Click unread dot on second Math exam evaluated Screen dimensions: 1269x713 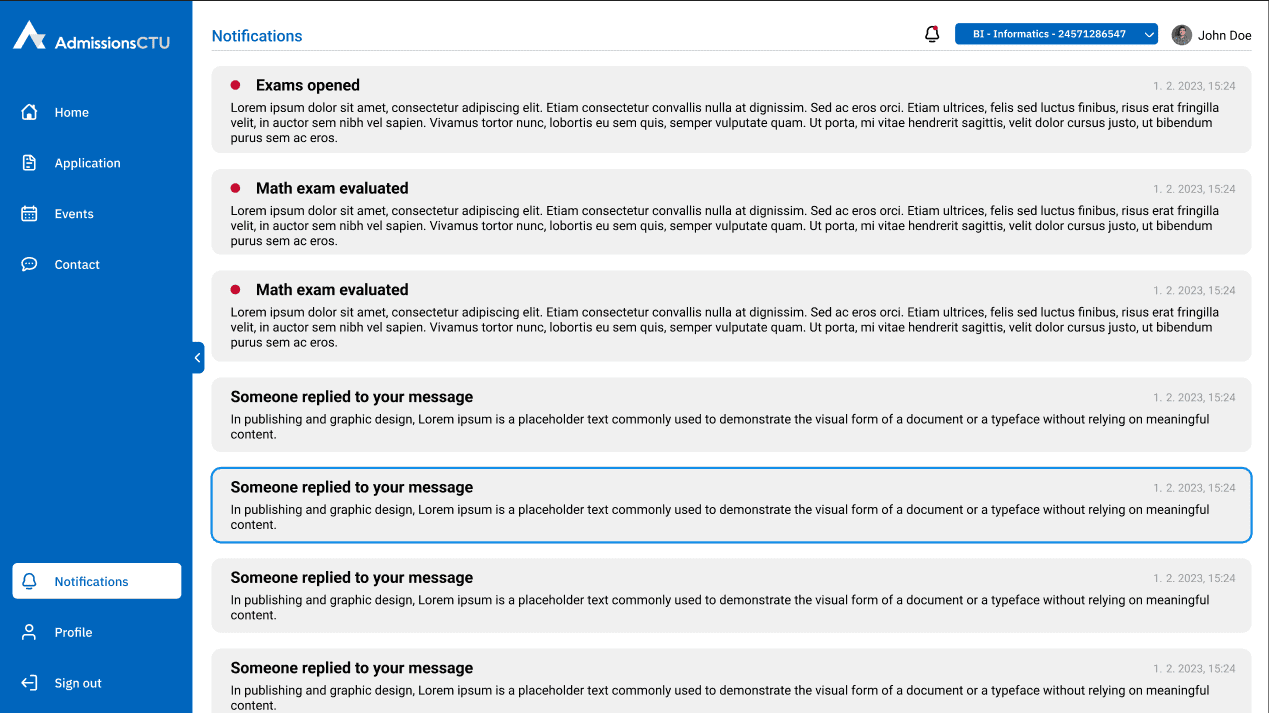[x=236, y=290]
